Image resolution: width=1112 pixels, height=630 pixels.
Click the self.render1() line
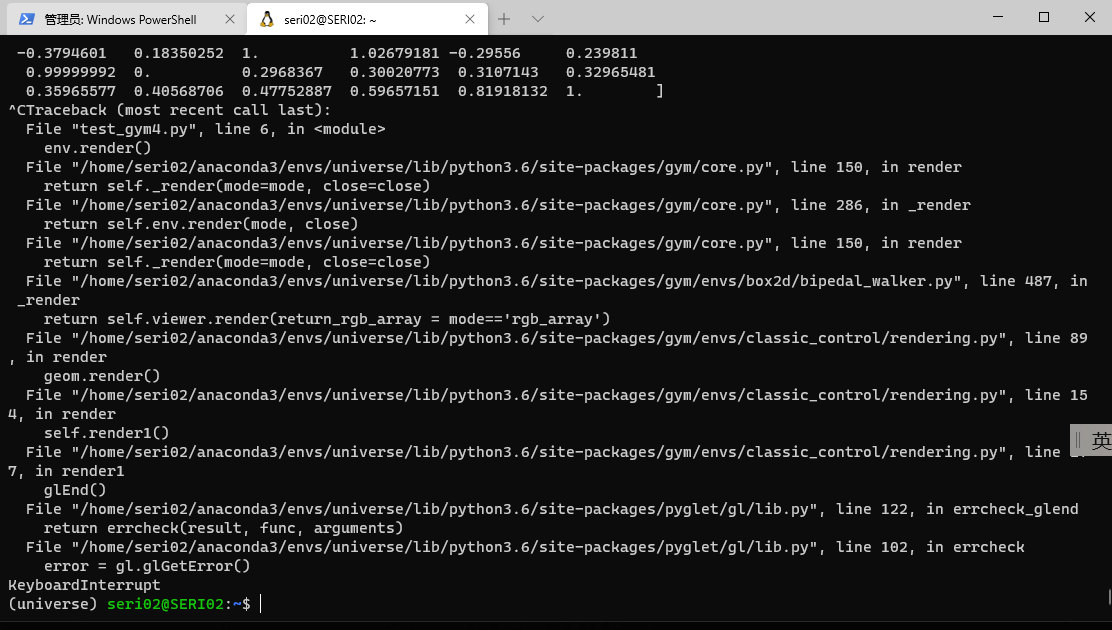(x=106, y=433)
